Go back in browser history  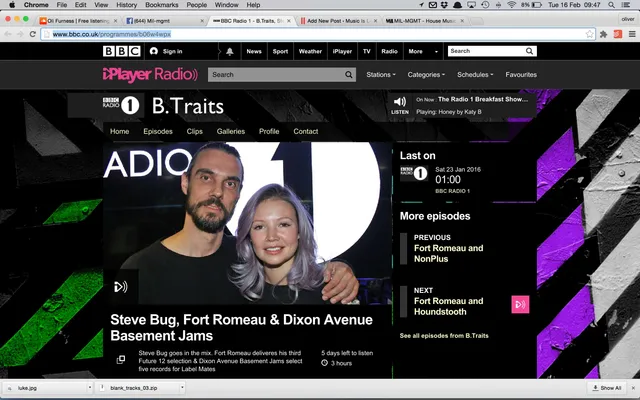[x=8, y=34]
